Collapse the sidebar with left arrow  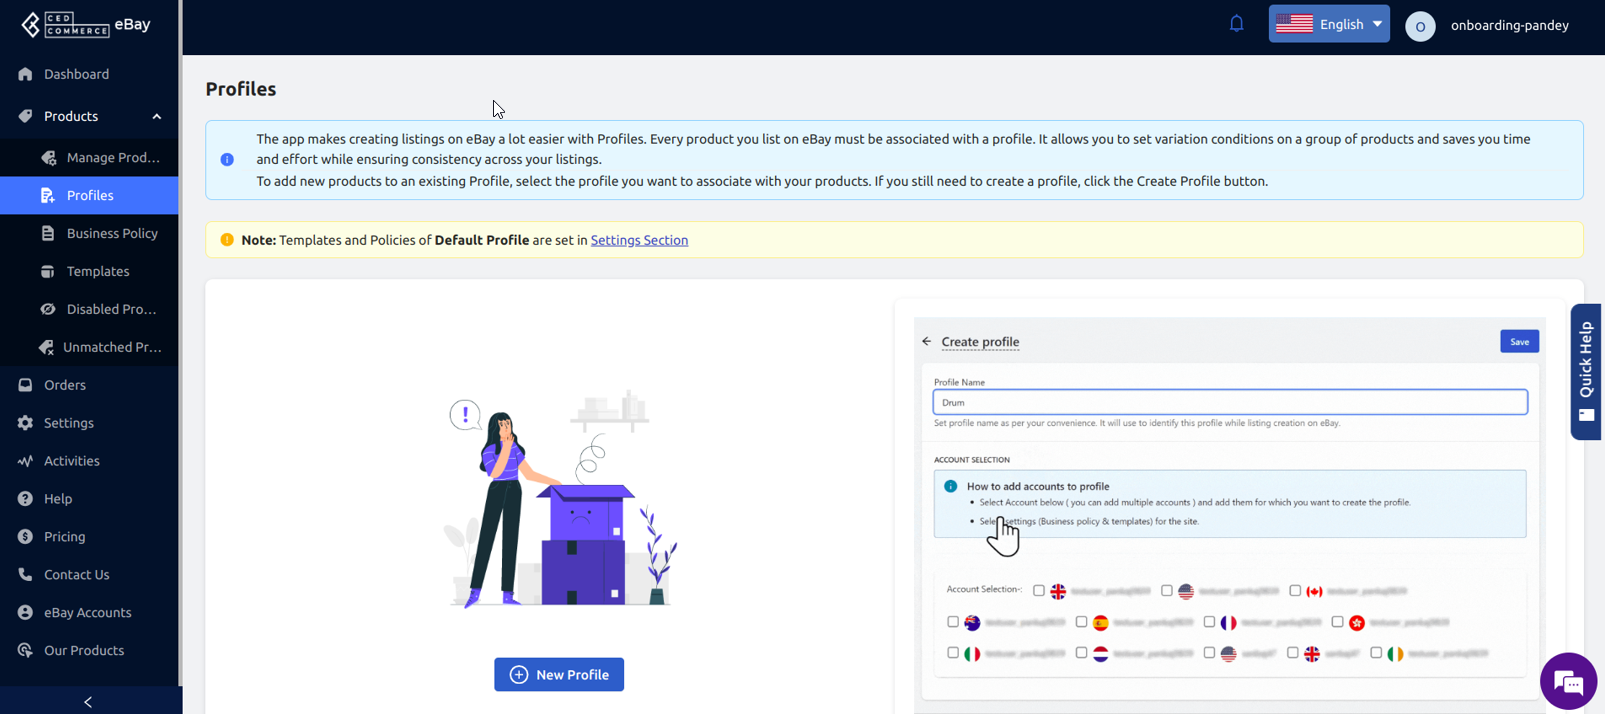coord(88,702)
